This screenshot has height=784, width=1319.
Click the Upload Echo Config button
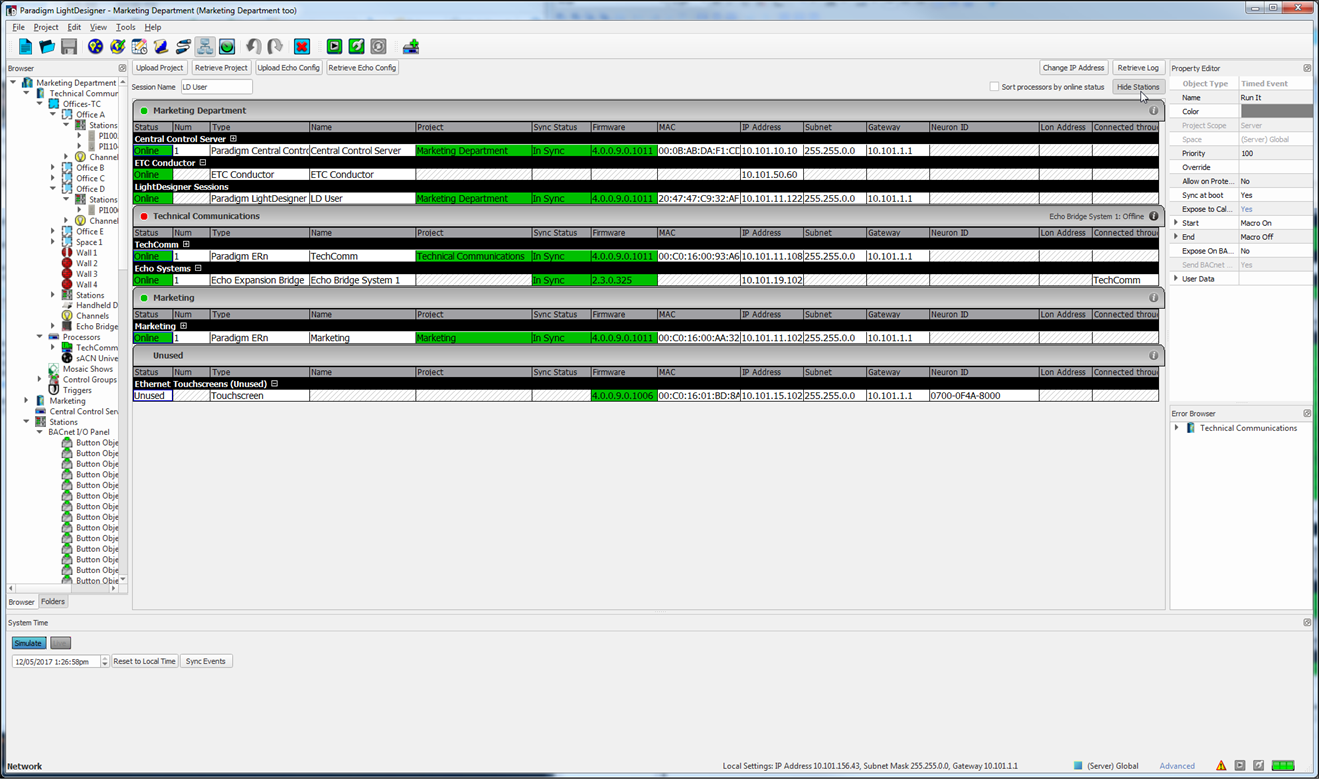pyautogui.click(x=289, y=68)
